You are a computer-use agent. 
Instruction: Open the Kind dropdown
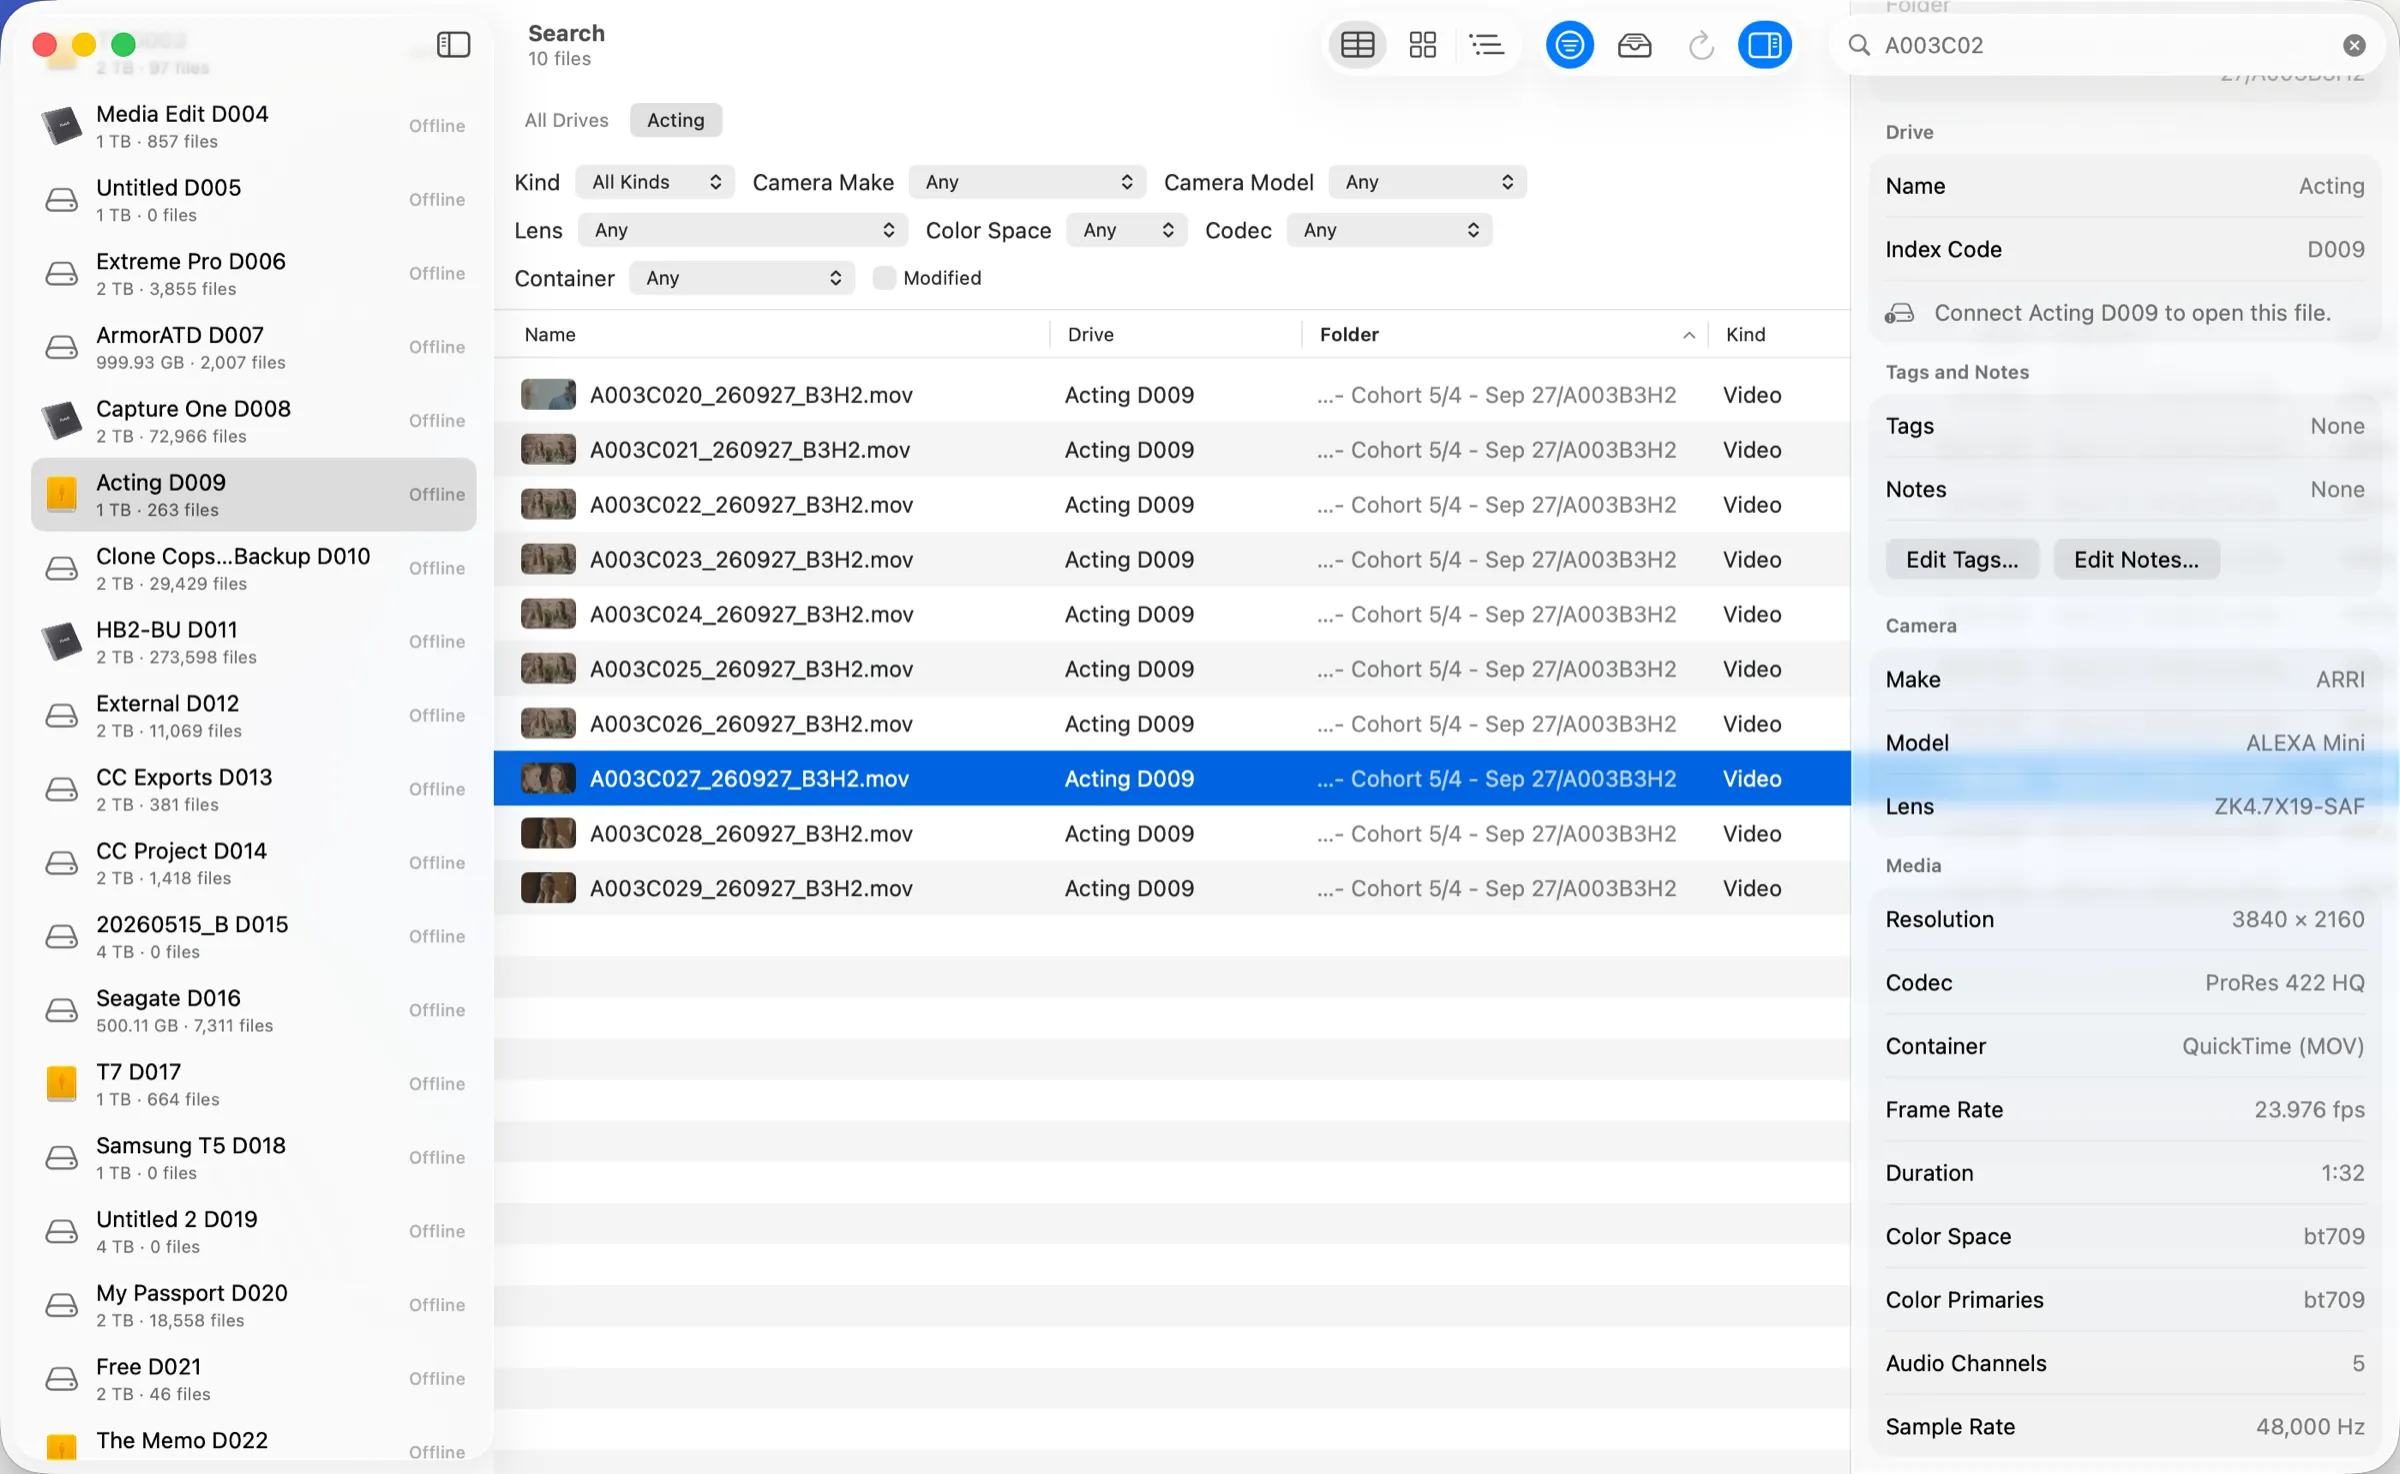pyautogui.click(x=655, y=182)
